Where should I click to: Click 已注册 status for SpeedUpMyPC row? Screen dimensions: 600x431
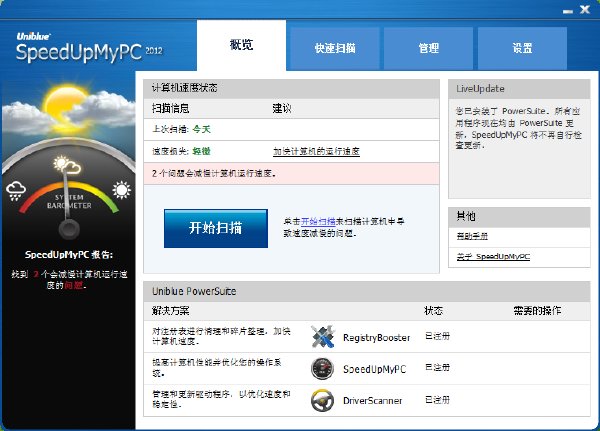(x=437, y=367)
